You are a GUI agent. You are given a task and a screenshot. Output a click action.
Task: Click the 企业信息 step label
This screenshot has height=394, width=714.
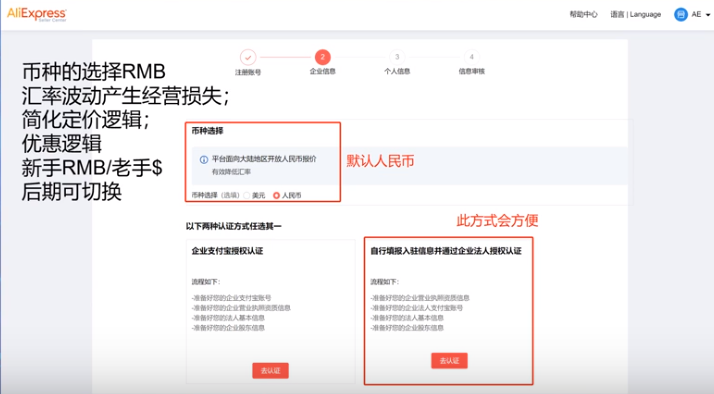[x=322, y=72]
